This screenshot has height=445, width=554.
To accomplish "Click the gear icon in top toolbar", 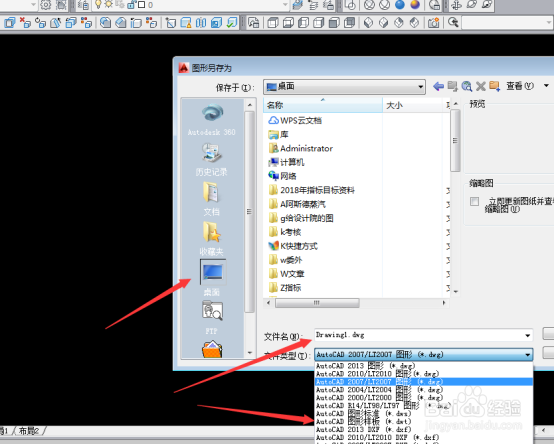I will click(x=46, y=5).
